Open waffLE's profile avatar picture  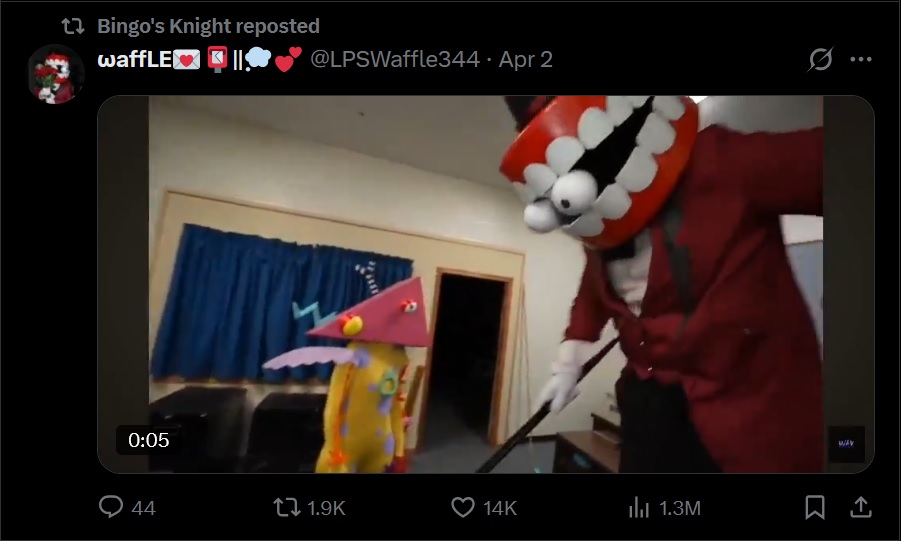(56, 75)
